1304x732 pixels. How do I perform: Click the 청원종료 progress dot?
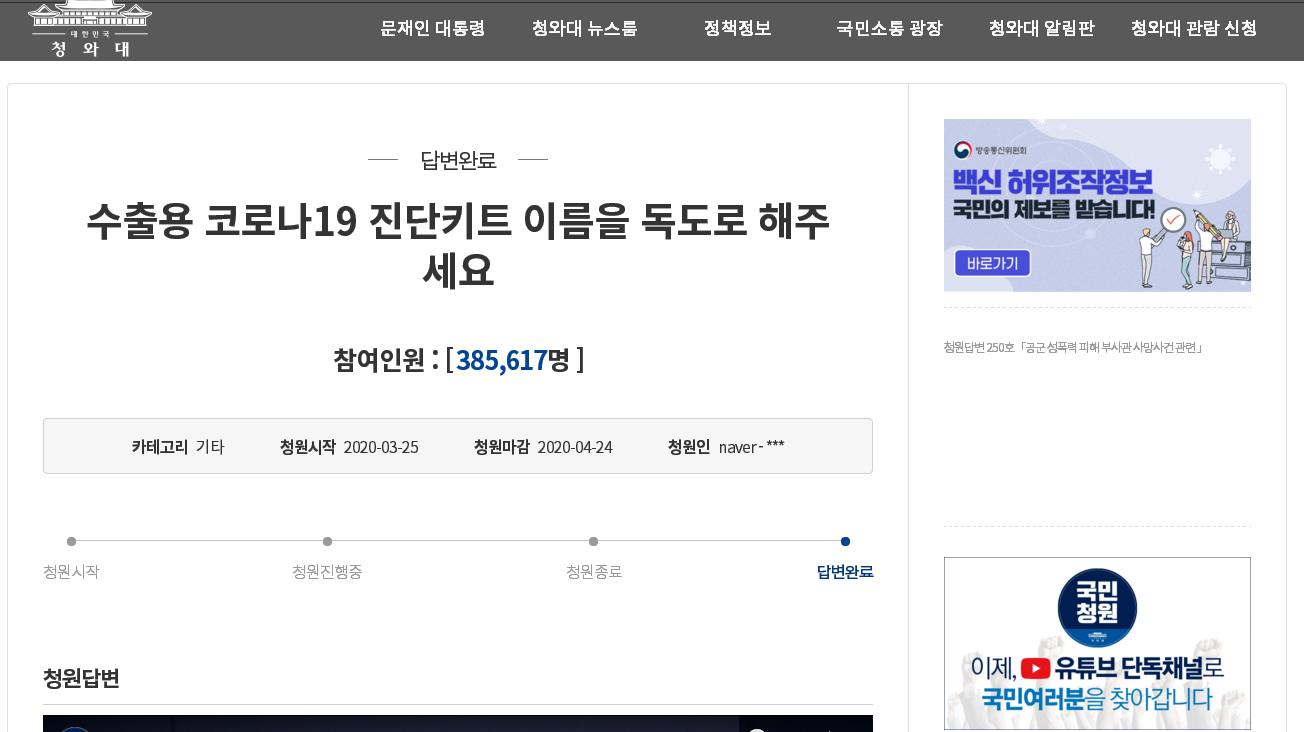(x=593, y=542)
